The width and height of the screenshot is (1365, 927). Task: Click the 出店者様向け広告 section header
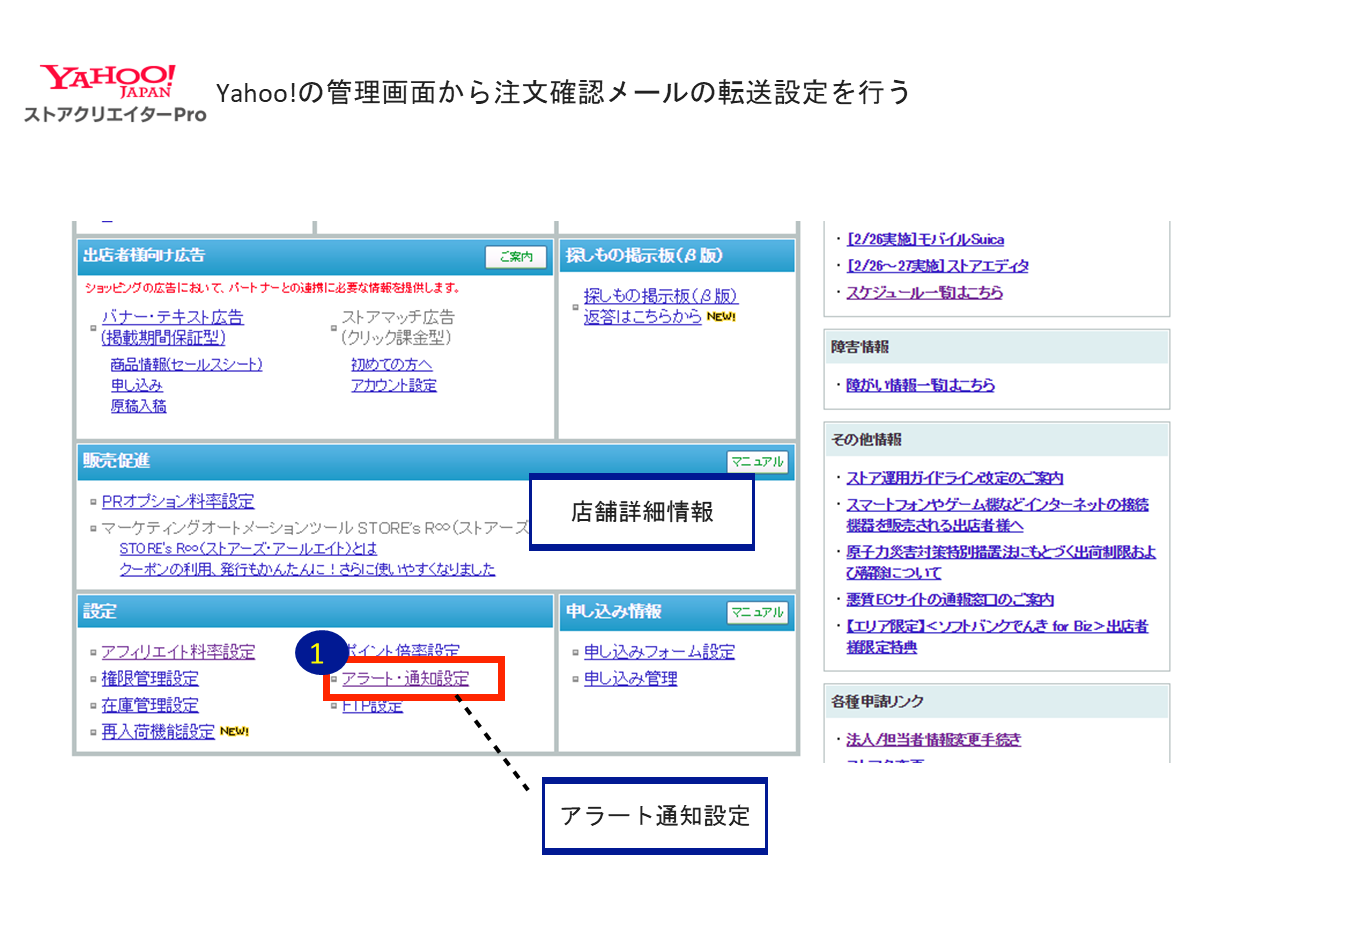click(144, 256)
